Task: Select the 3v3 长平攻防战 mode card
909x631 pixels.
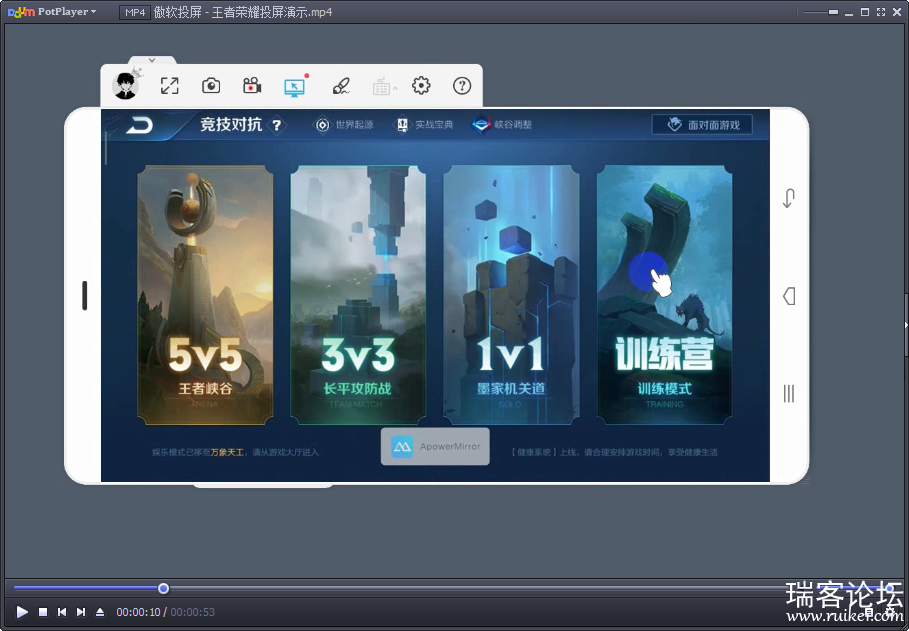Action: 358,295
